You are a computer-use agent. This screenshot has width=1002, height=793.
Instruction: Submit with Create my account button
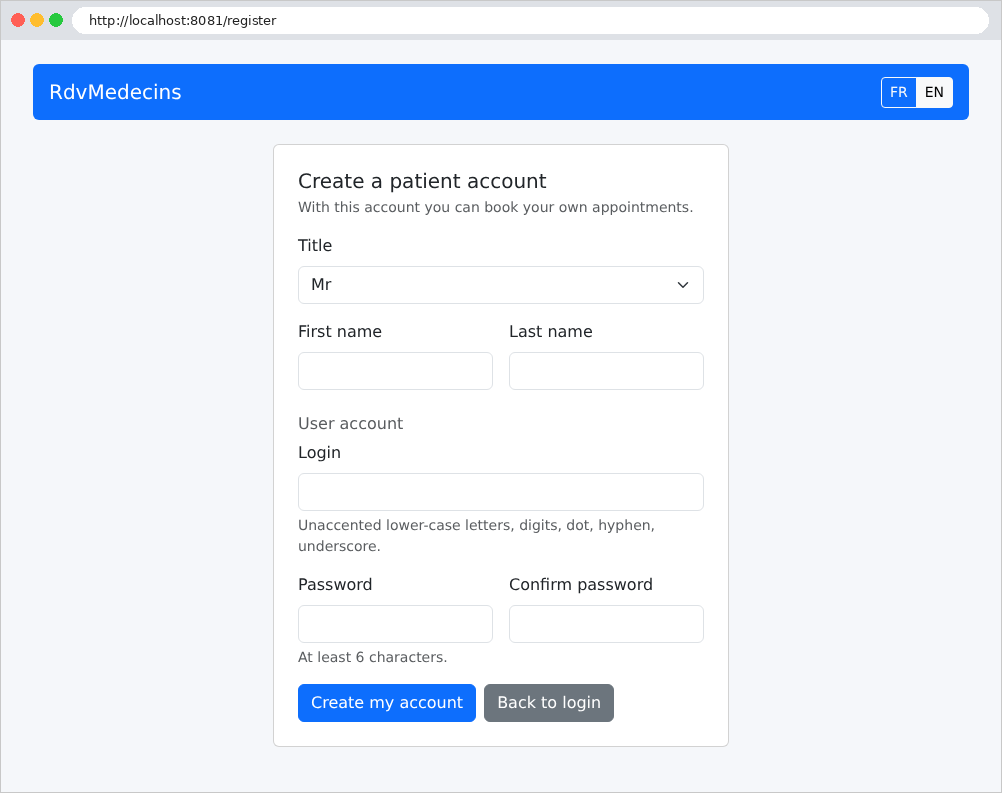pos(387,703)
